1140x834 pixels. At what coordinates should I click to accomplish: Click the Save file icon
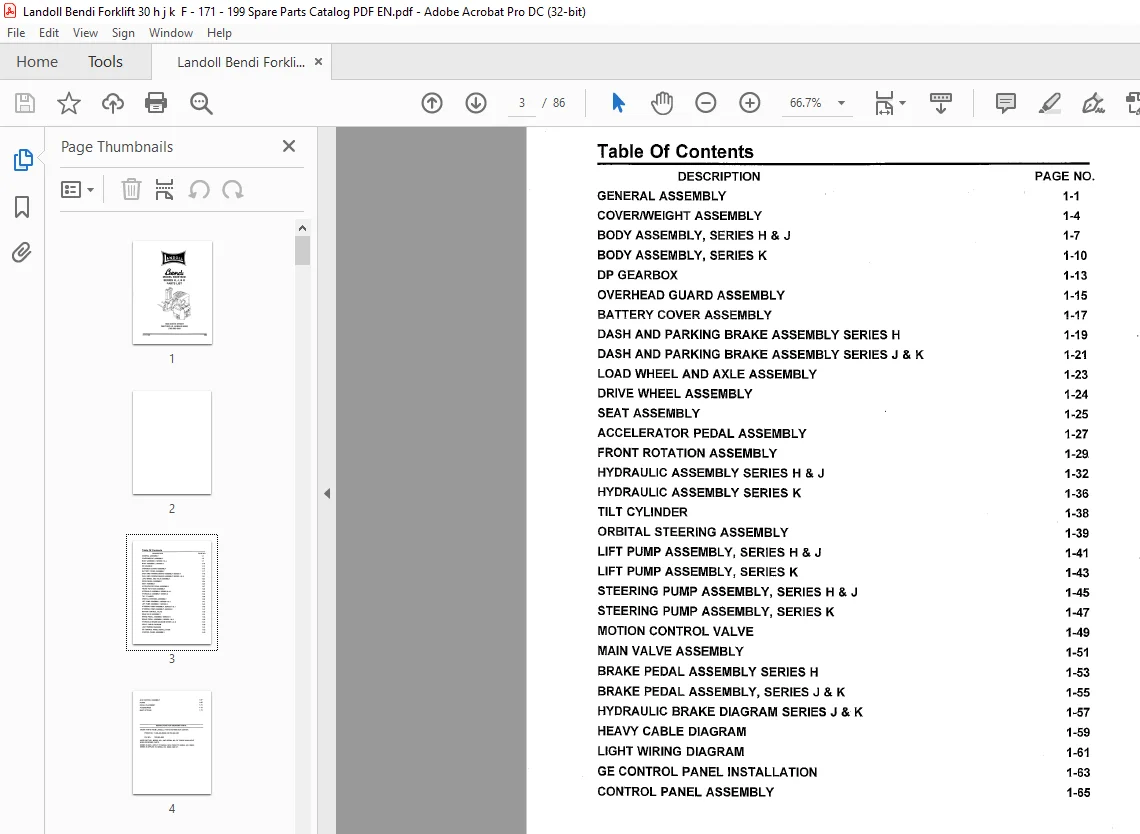point(25,103)
